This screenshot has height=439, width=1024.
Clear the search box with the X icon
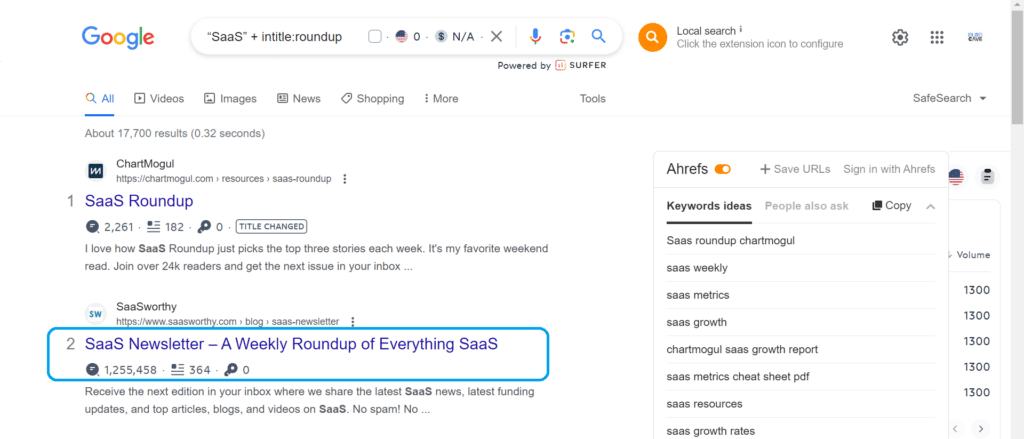[496, 37]
